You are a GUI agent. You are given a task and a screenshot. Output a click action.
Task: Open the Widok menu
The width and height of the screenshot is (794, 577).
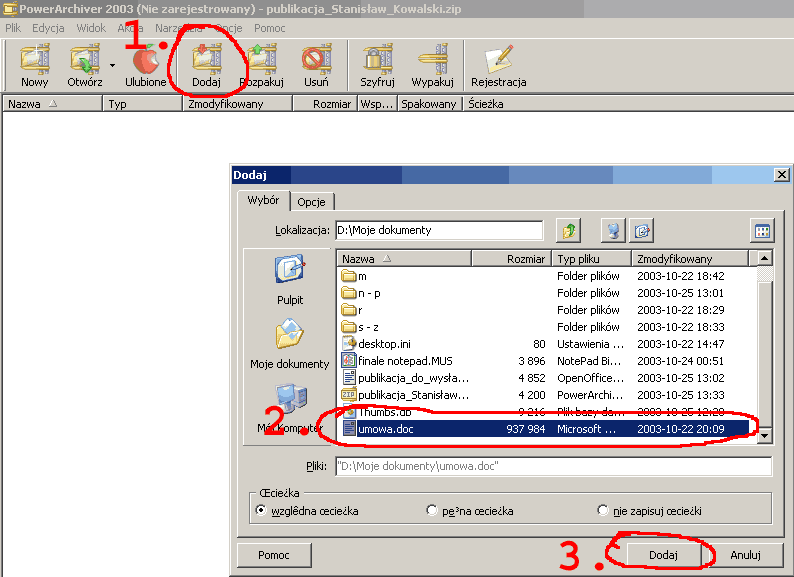click(91, 28)
